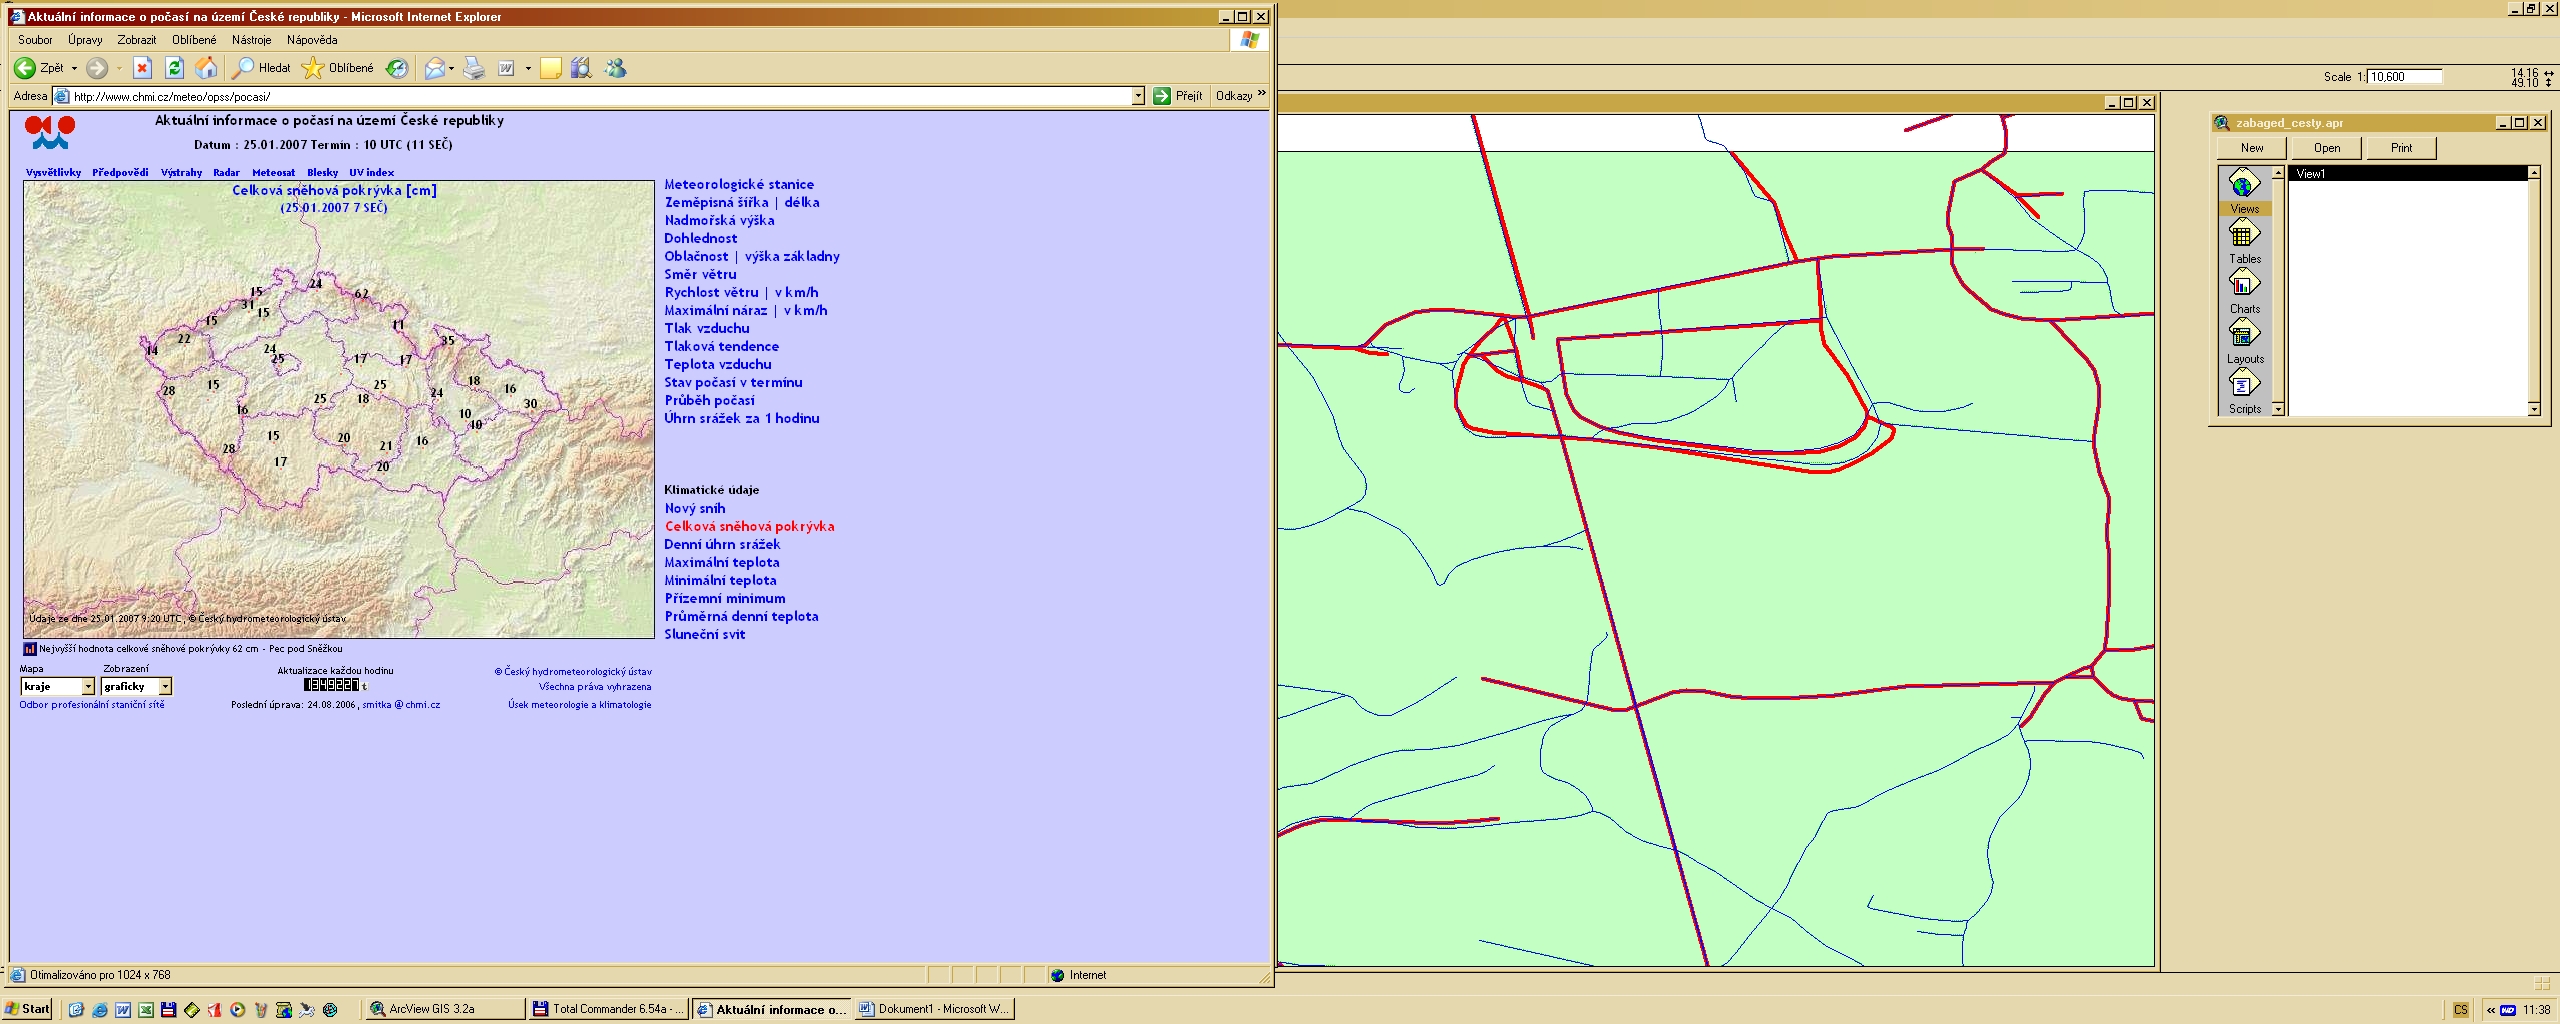
Task: Switch to Total Commander taskbar button
Action: [x=608, y=1009]
